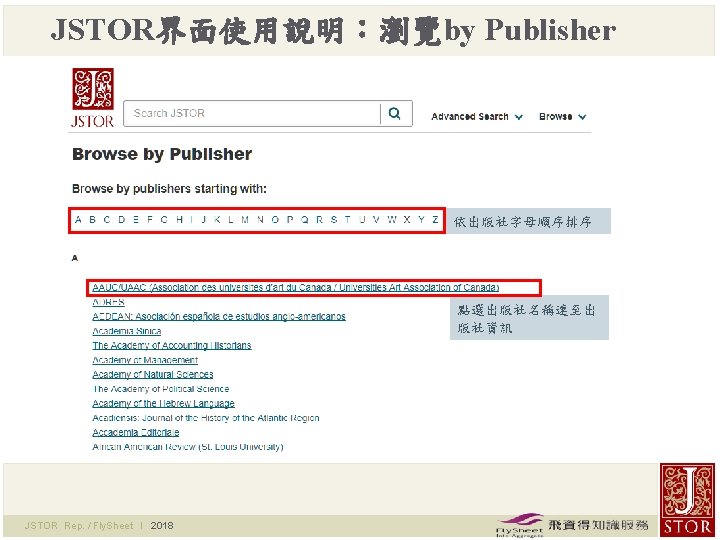Click into the Search JSTOR field
The width and height of the screenshot is (720, 540).
click(x=252, y=113)
